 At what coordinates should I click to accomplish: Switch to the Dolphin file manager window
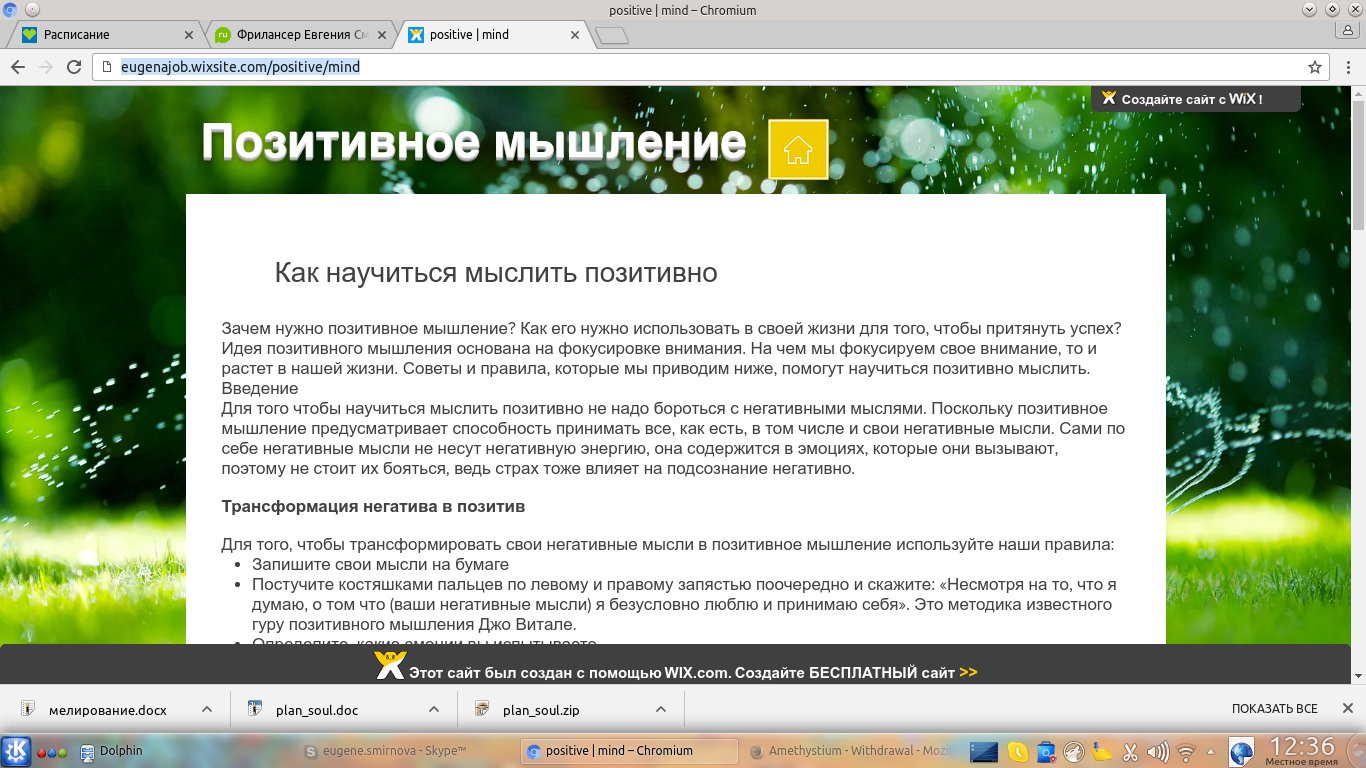point(112,751)
